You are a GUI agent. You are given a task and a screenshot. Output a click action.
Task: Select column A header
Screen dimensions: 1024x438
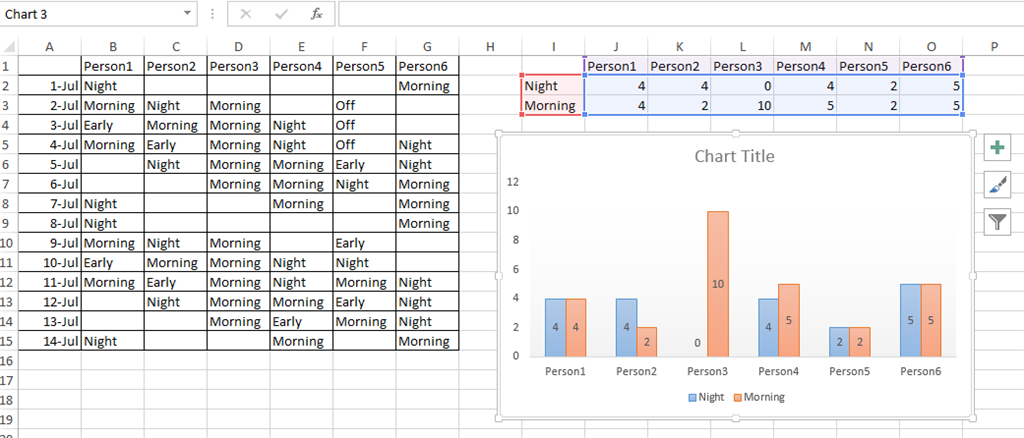point(50,46)
